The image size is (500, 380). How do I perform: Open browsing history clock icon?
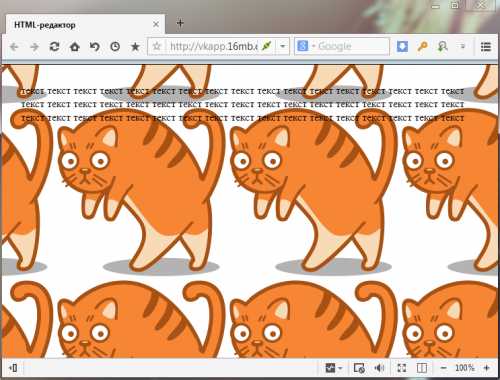(115, 46)
